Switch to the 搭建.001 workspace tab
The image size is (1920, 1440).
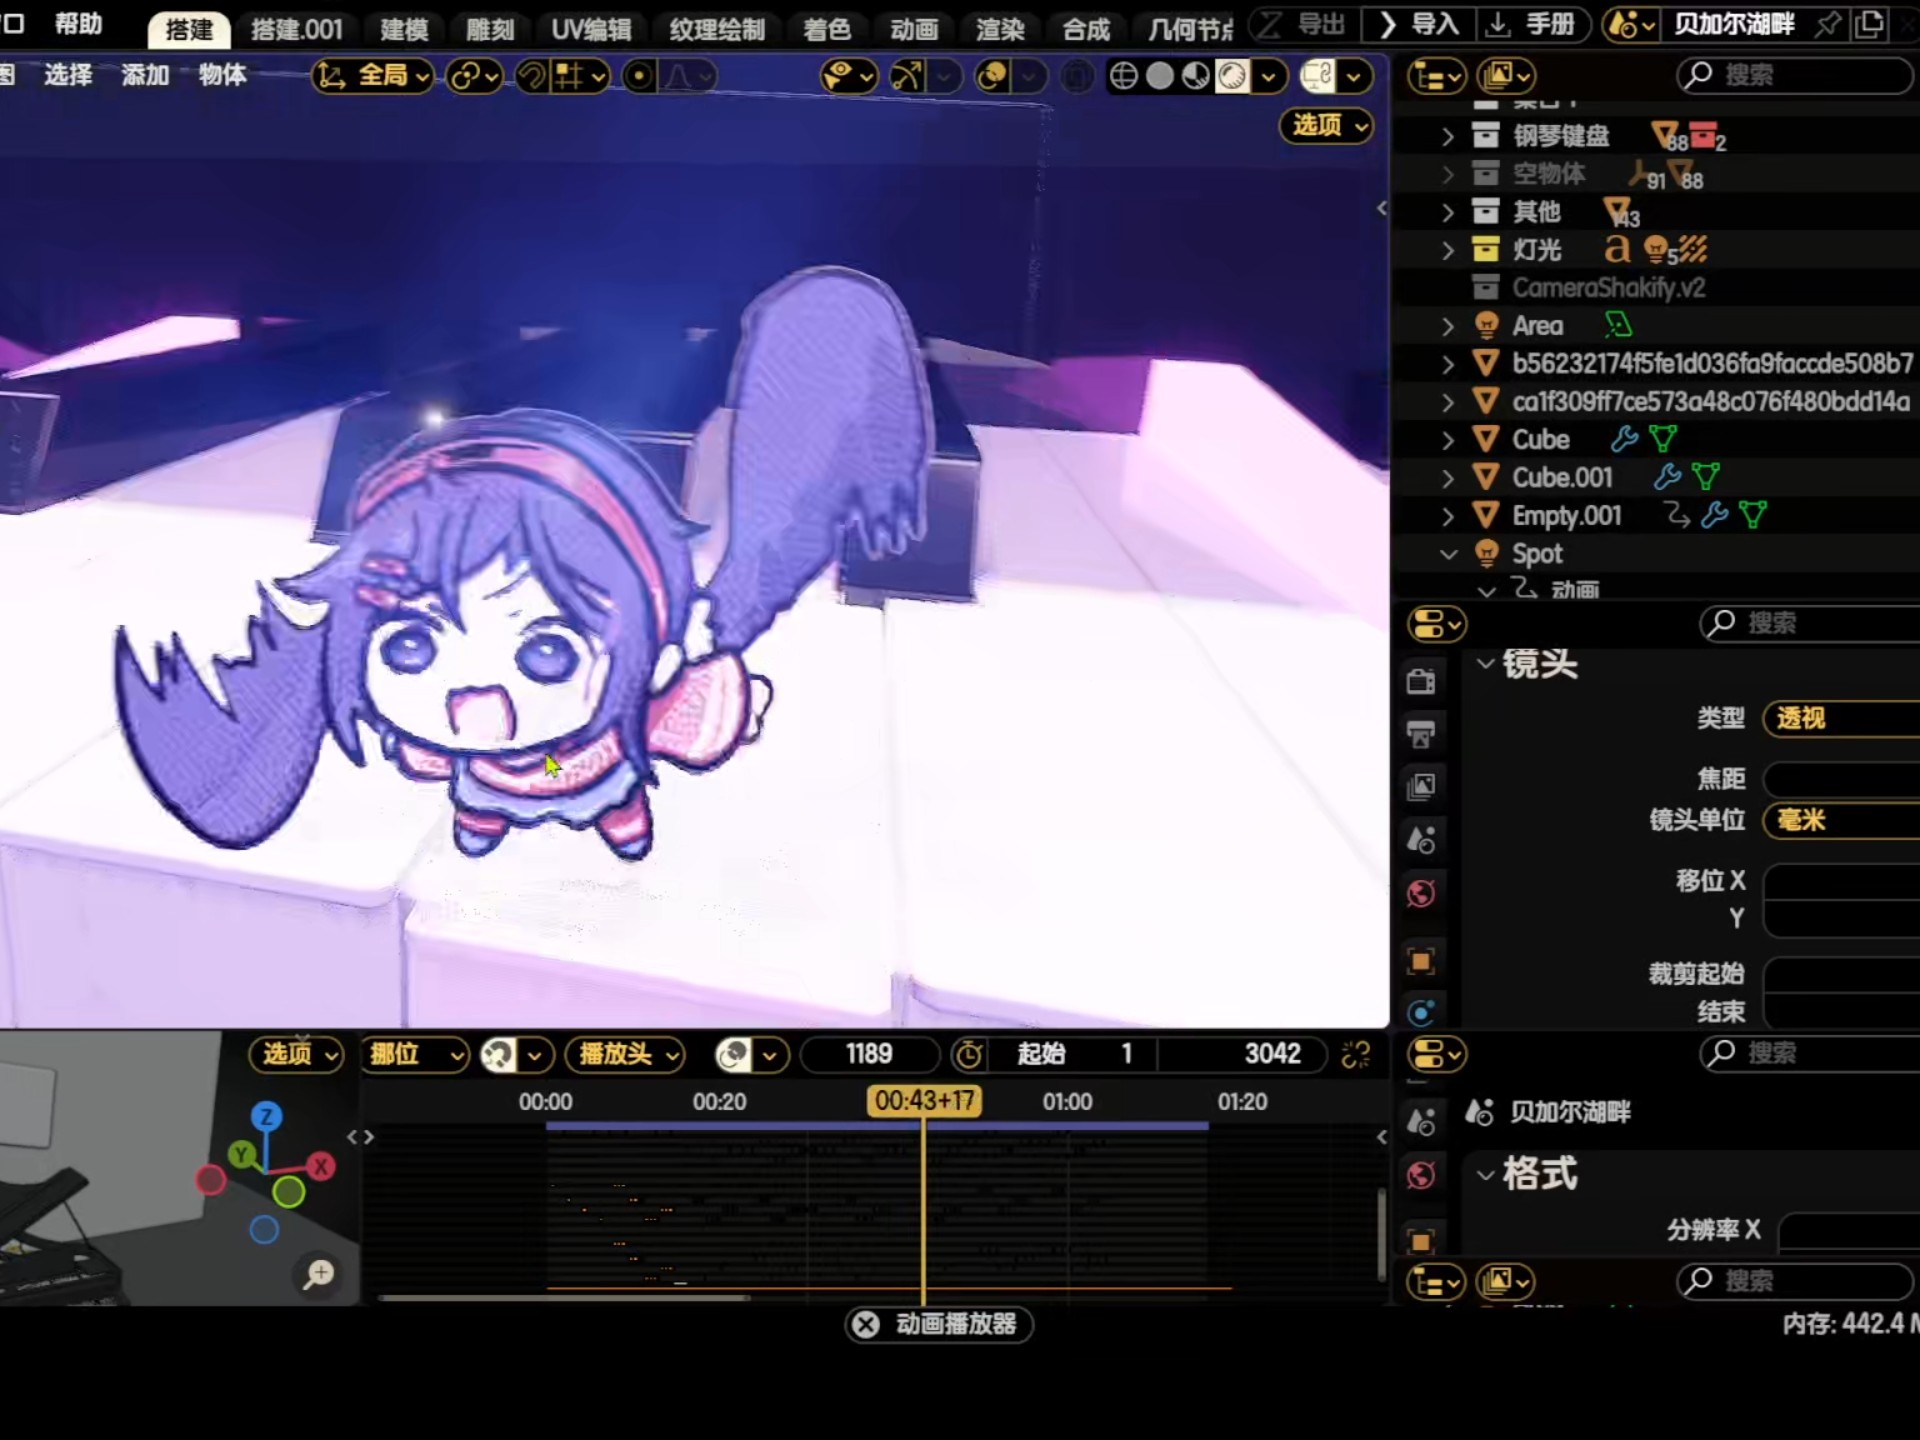click(x=296, y=30)
